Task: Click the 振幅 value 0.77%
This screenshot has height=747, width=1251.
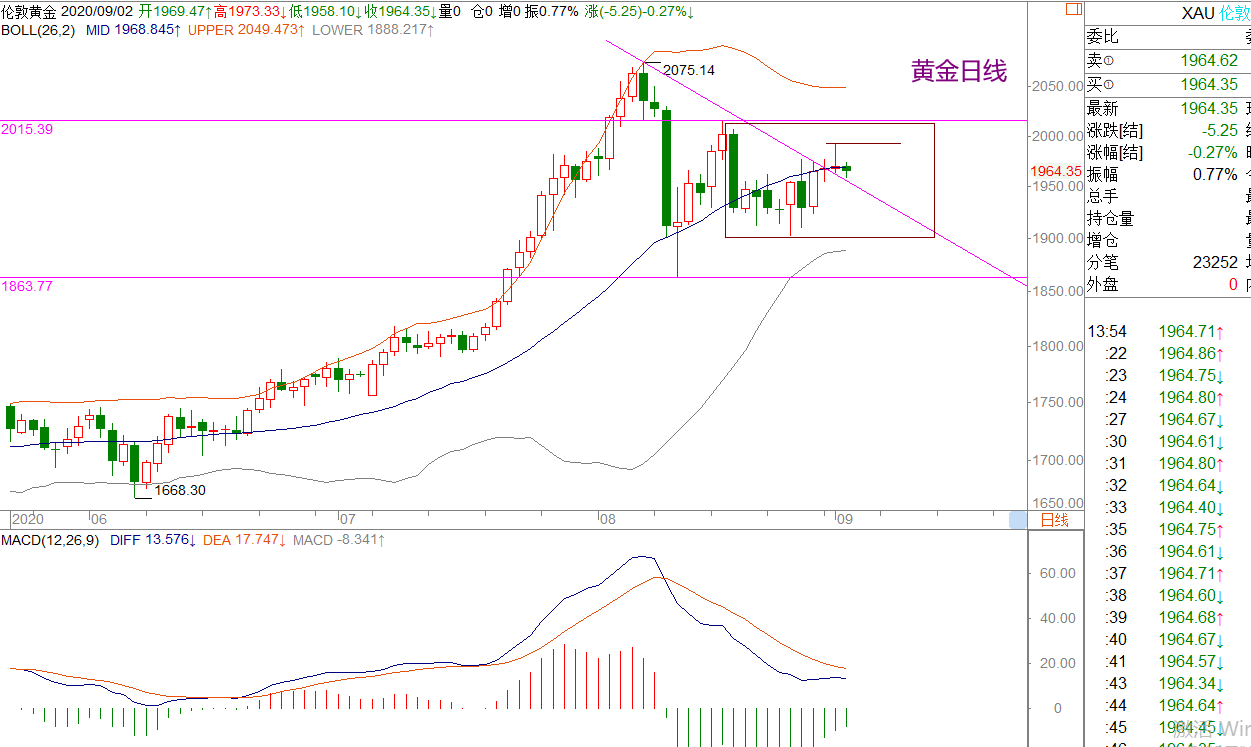Action: point(1215,175)
